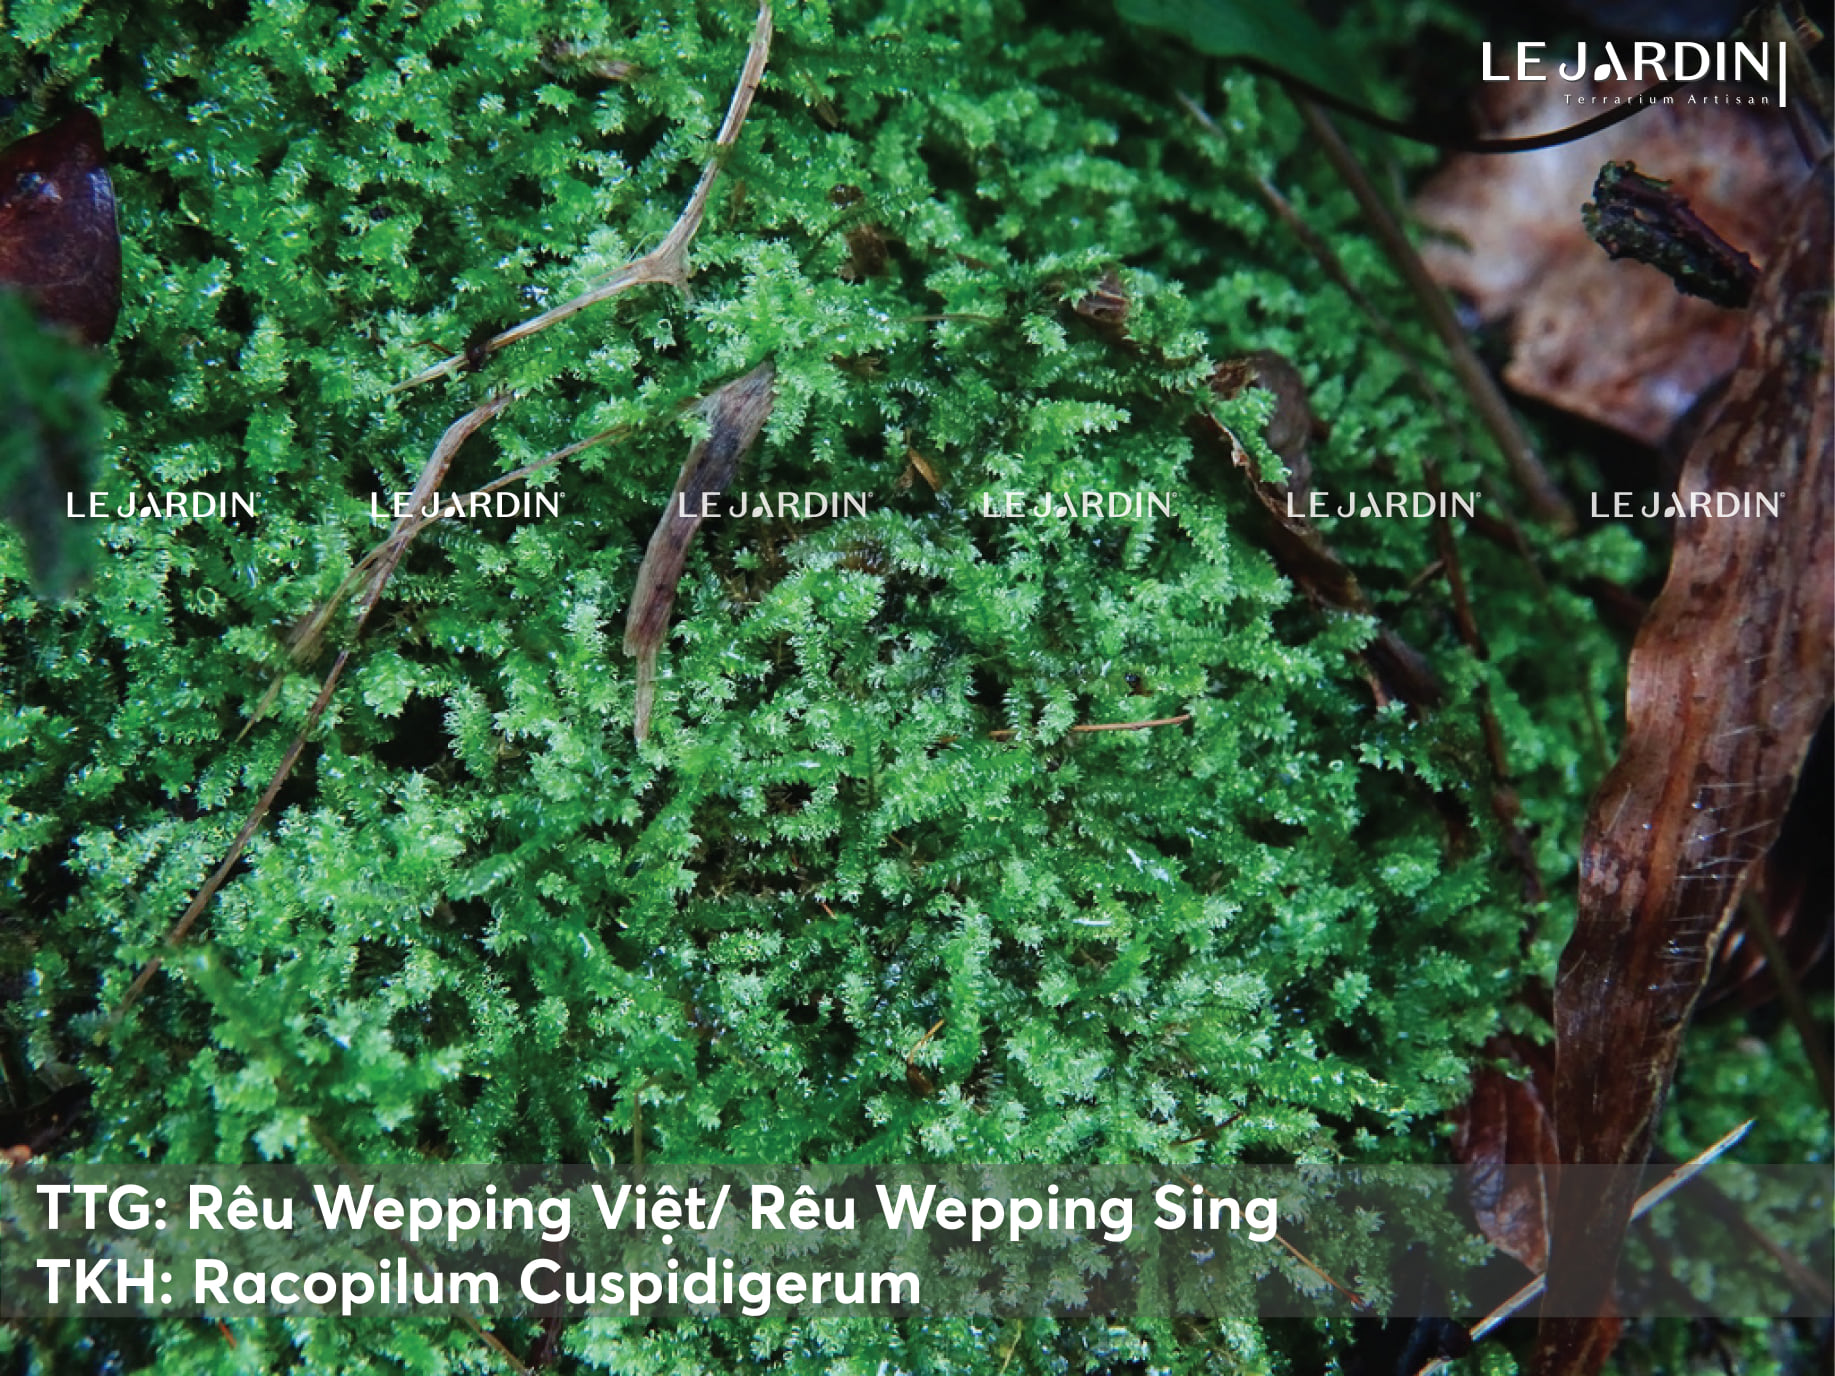1835x1376 pixels.
Task: Select the 'Rêu Wepping Sing' text
Action: tap(1014, 1211)
